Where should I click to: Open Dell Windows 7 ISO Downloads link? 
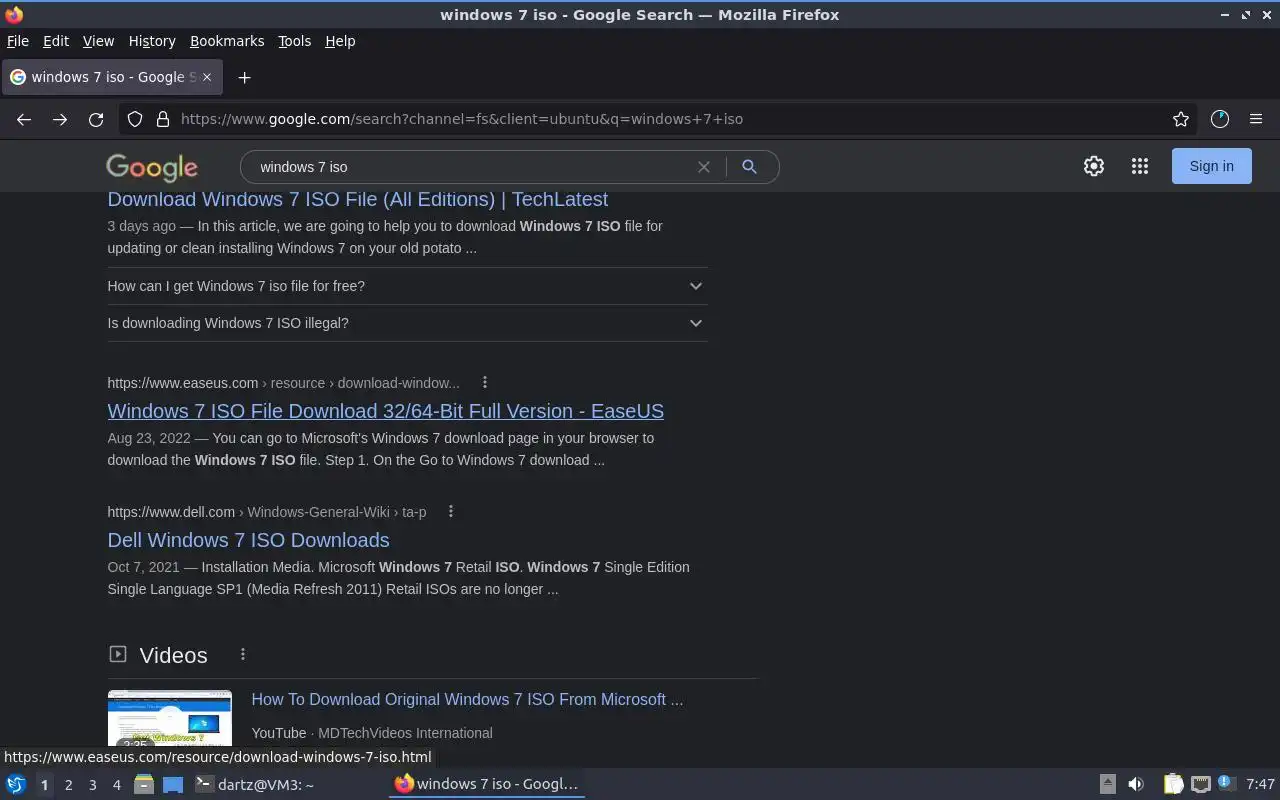[248, 540]
